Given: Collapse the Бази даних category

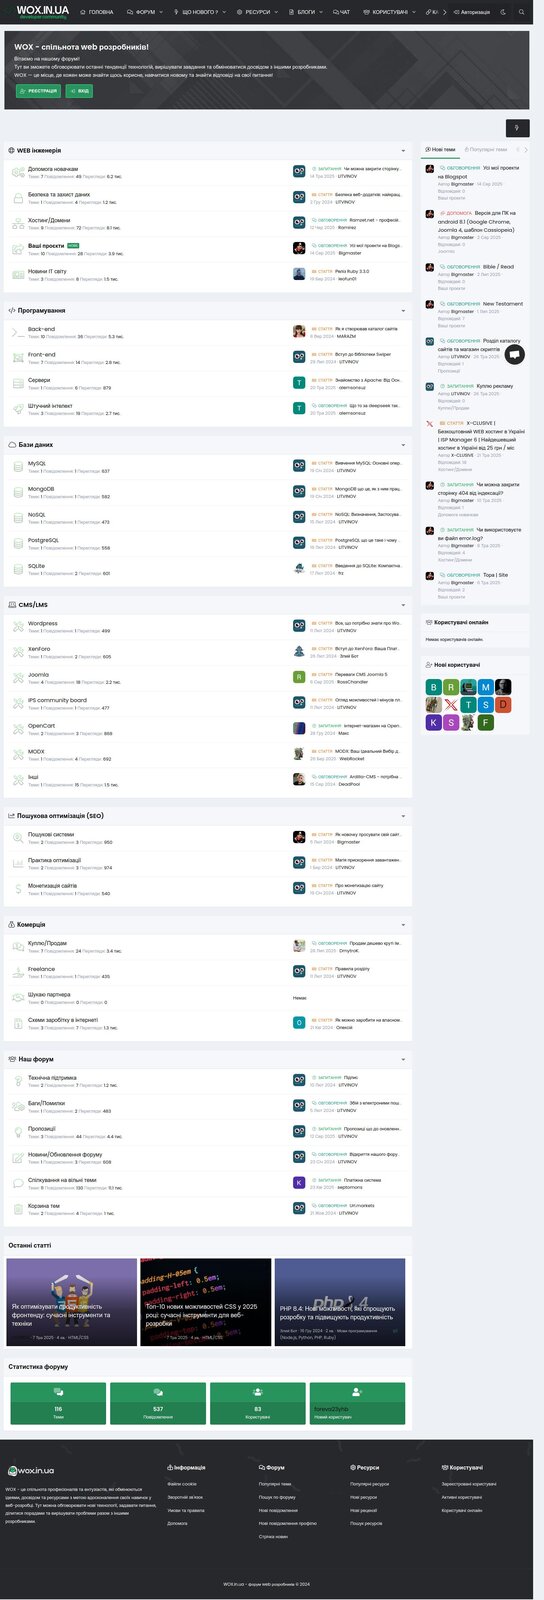Looking at the screenshot, I should (x=404, y=445).
